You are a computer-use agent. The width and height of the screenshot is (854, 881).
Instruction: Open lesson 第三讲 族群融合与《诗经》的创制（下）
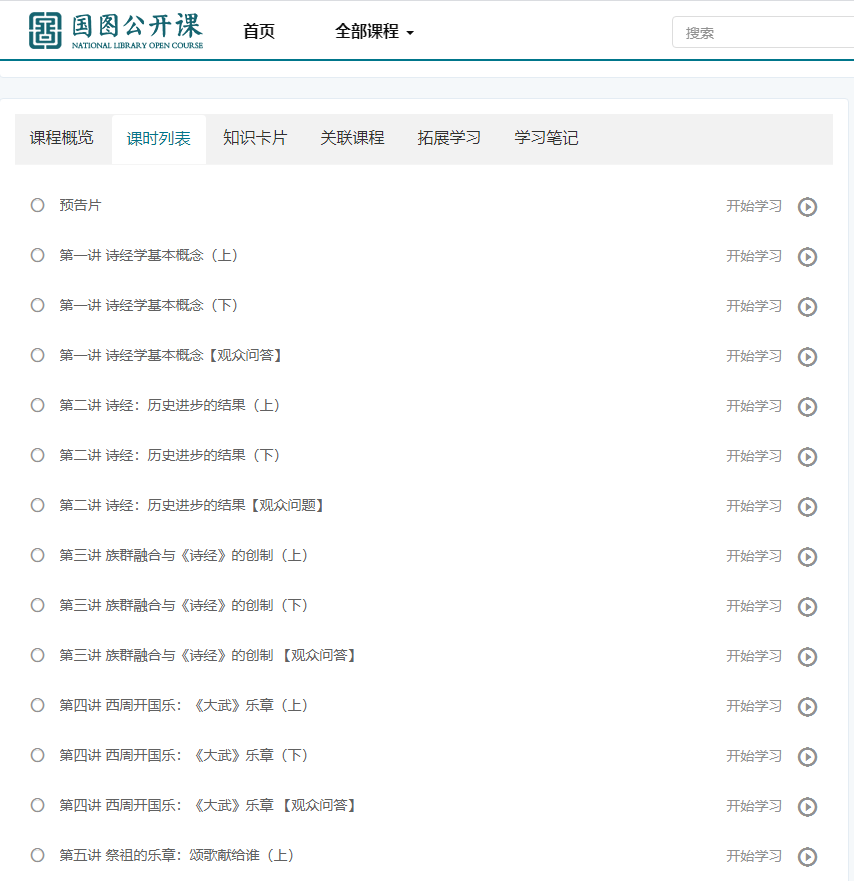(184, 605)
